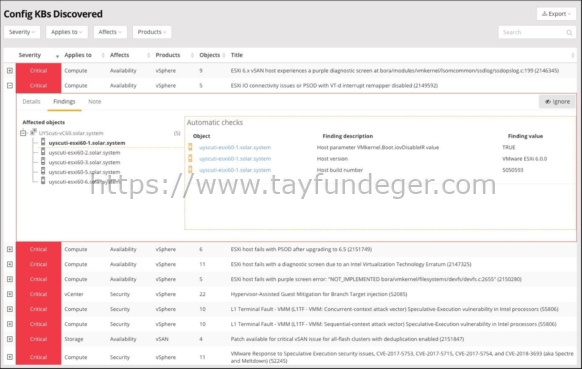582x369 pixels.
Task: Select host icon for uyscuti-esxi60-2.solar.system
Action: (x=43, y=152)
